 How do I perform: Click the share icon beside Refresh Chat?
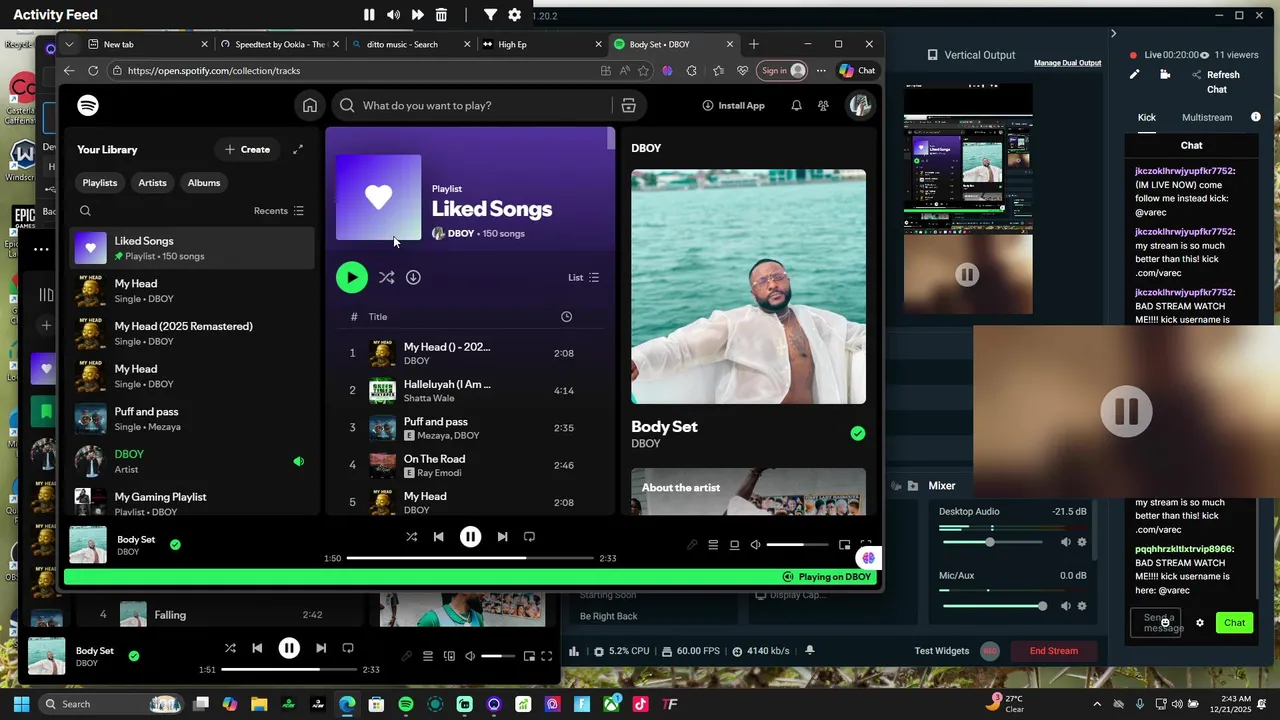point(1196,74)
